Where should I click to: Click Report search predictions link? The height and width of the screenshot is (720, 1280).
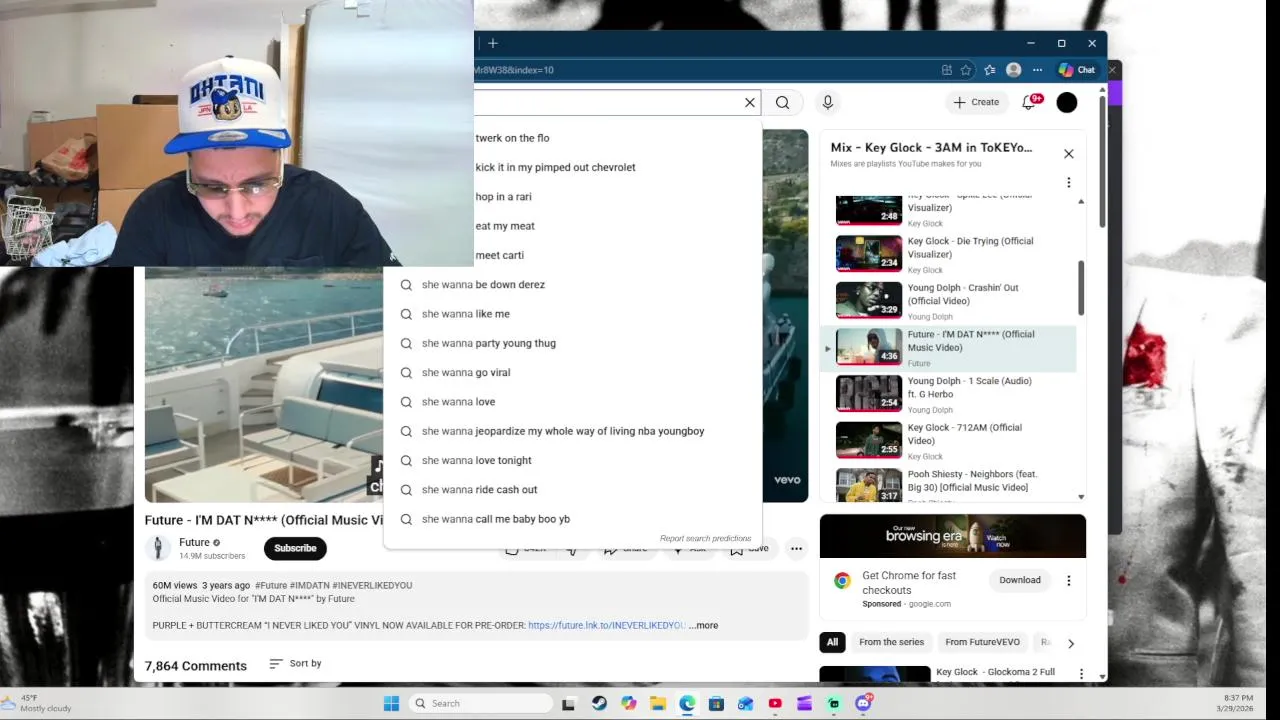click(x=705, y=538)
